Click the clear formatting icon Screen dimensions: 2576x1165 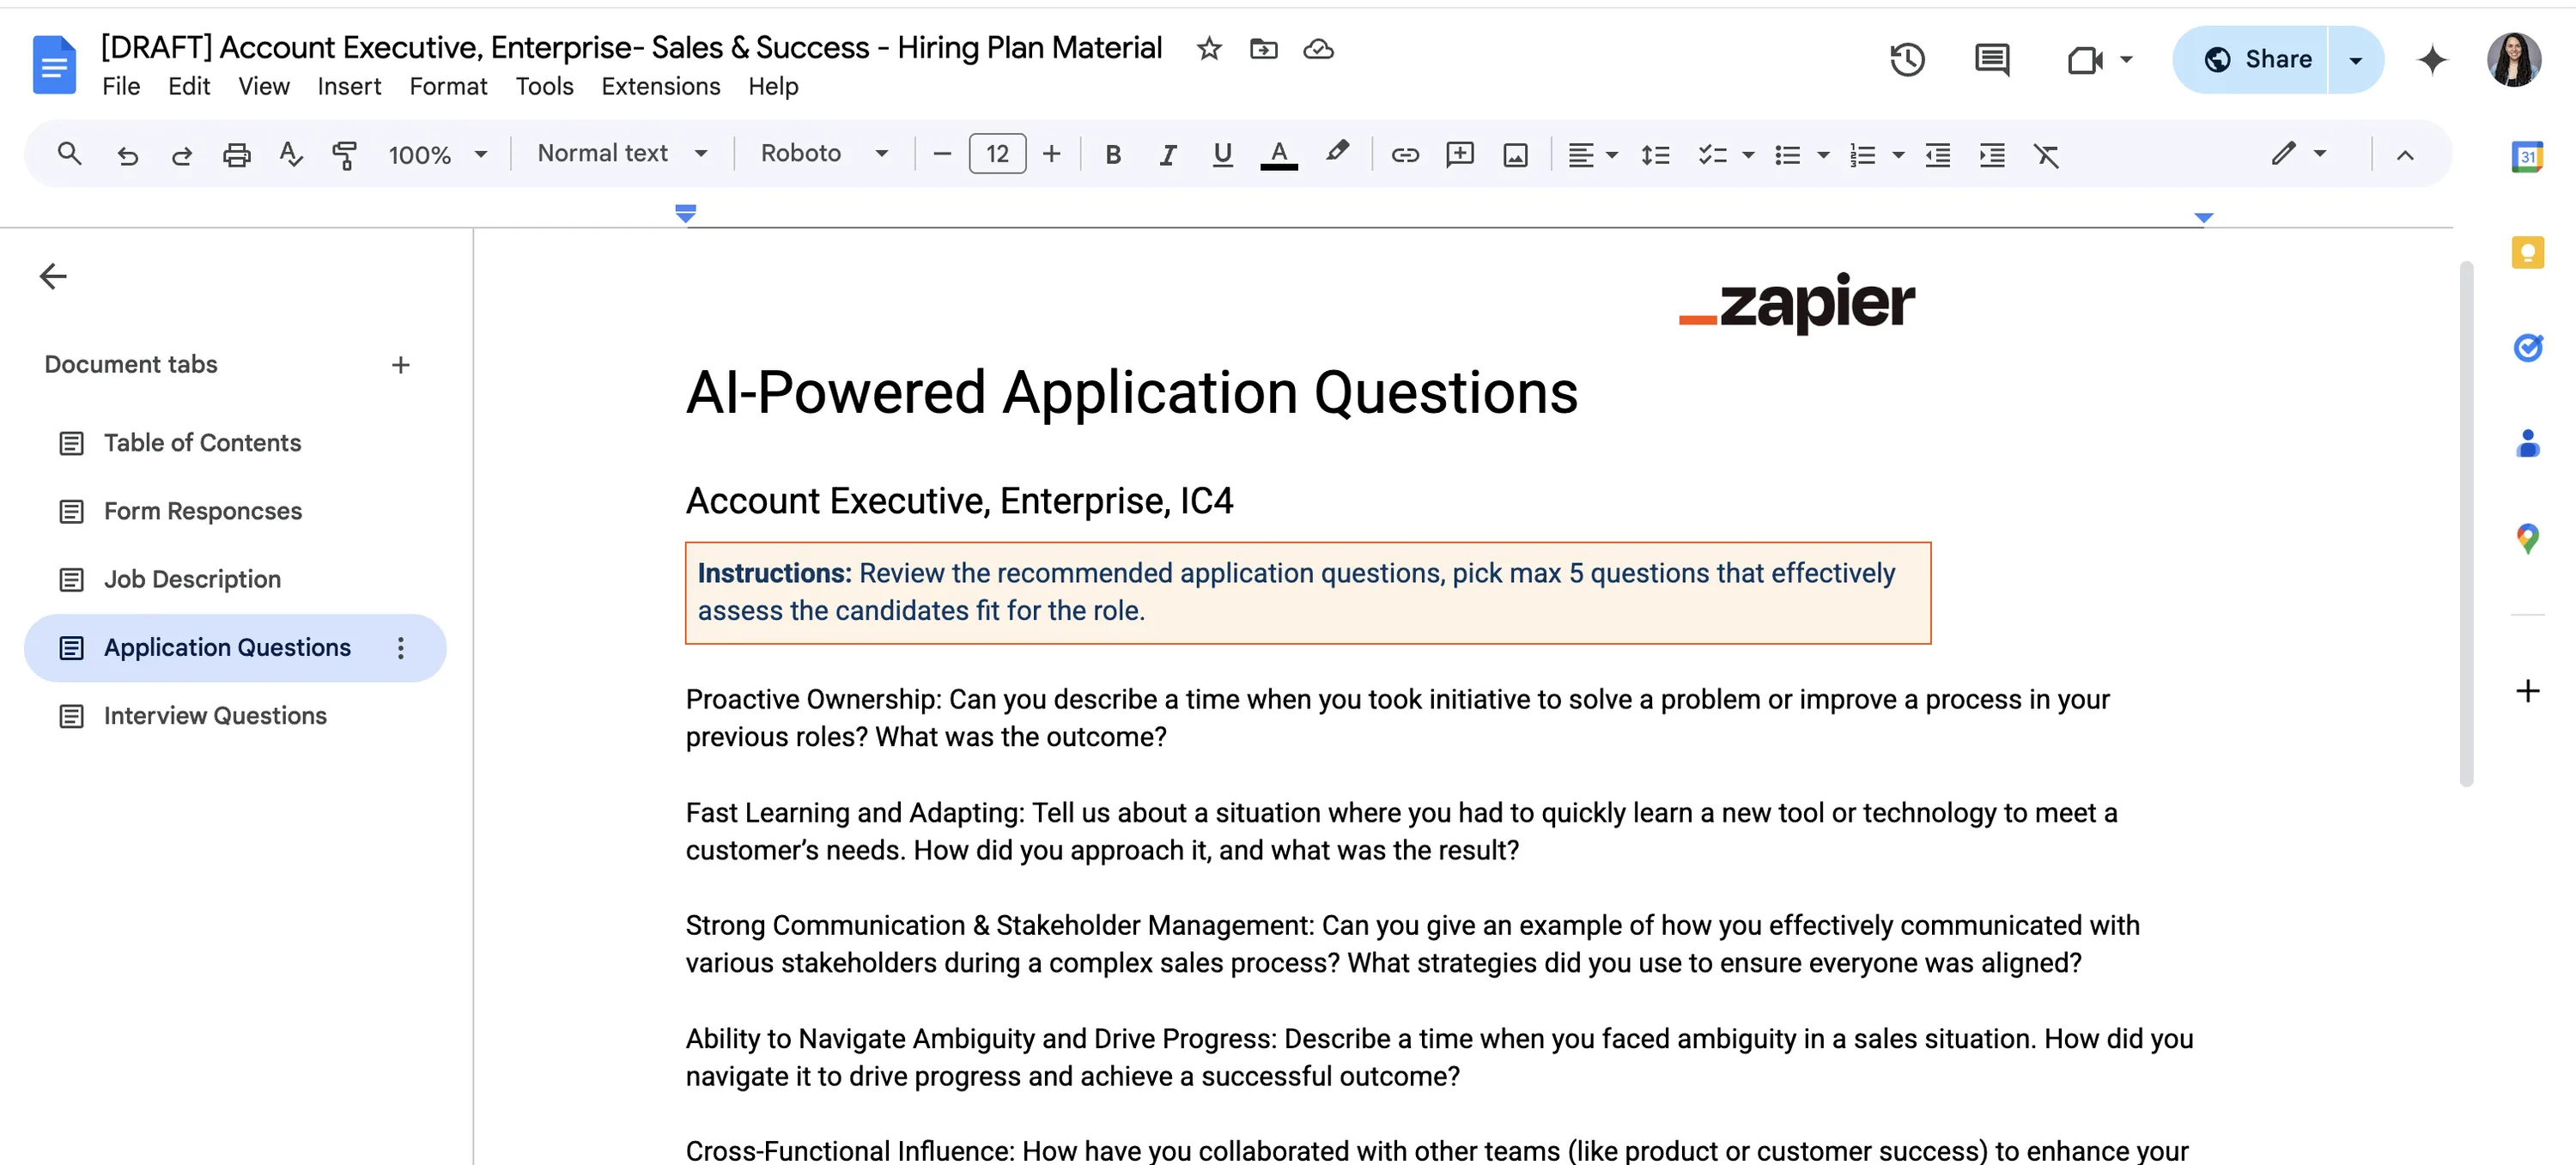coord(2046,155)
